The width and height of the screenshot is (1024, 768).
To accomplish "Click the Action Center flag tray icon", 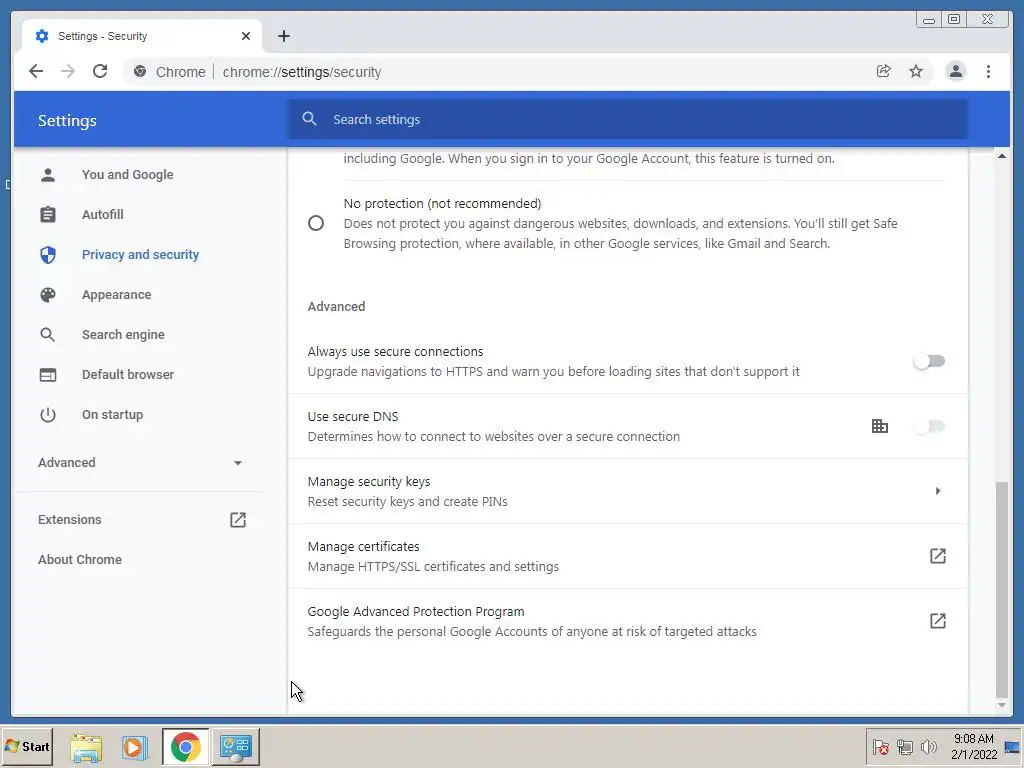I will coord(880,747).
